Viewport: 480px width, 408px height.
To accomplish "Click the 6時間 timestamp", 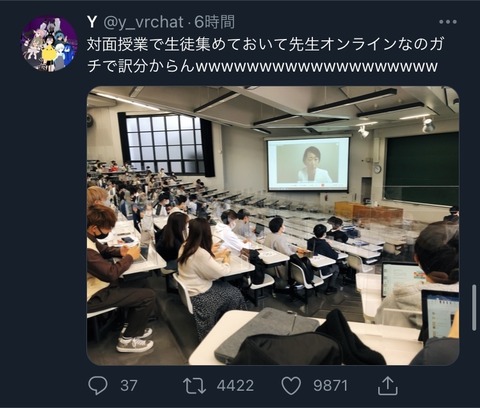I will 215,22.
